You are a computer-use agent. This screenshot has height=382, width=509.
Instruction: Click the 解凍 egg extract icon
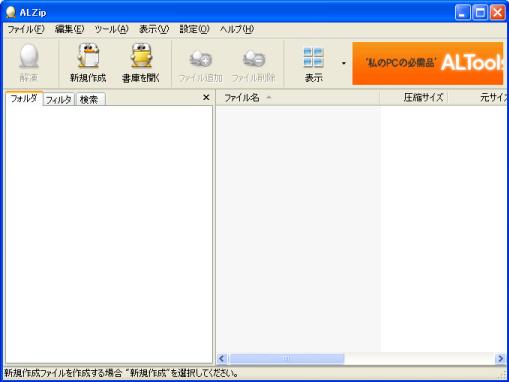(29, 57)
